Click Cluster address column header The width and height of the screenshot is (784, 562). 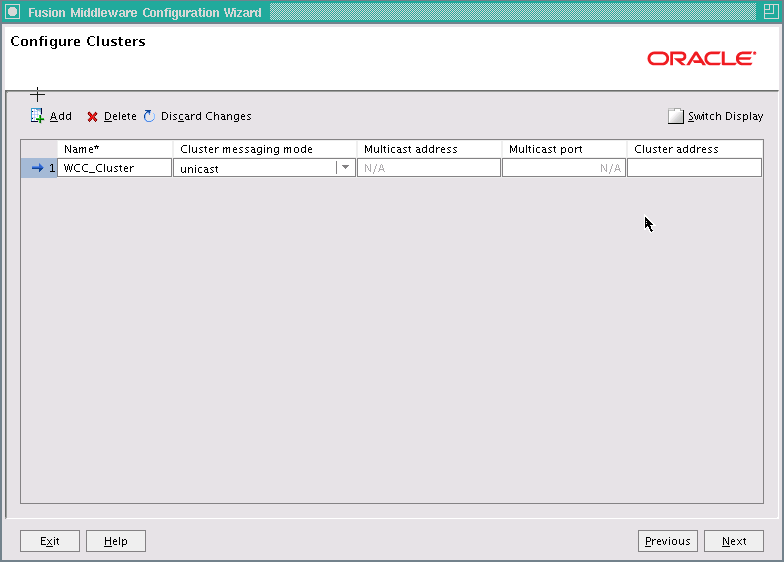pyautogui.click(x=695, y=149)
